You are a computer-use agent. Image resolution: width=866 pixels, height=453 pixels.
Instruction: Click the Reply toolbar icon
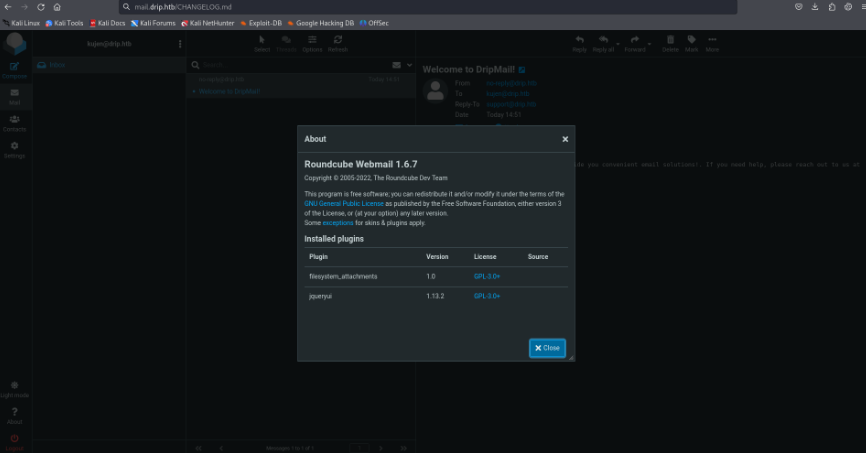tap(579, 42)
